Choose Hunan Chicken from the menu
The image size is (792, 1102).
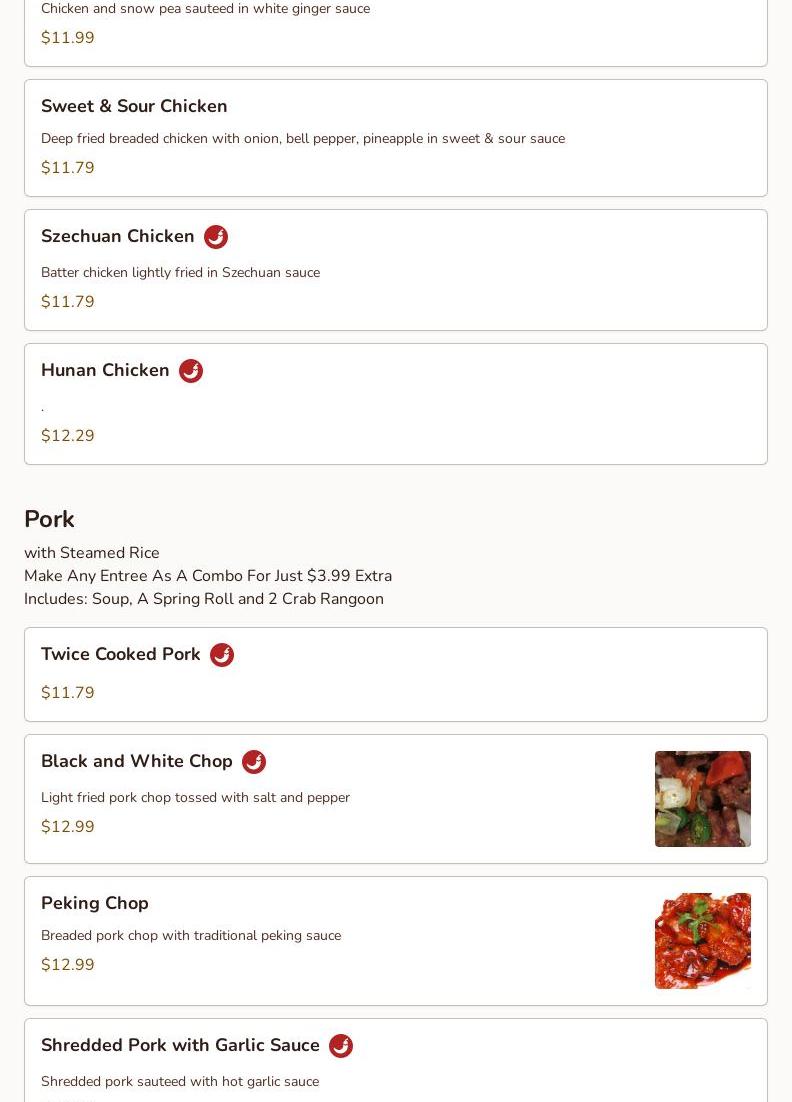[x=105, y=370]
